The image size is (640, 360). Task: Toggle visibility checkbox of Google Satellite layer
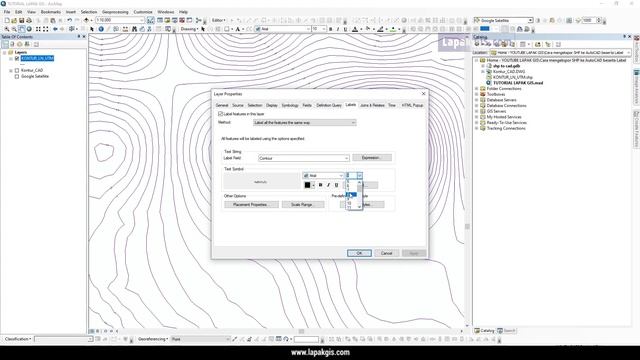pyautogui.click(x=17, y=76)
